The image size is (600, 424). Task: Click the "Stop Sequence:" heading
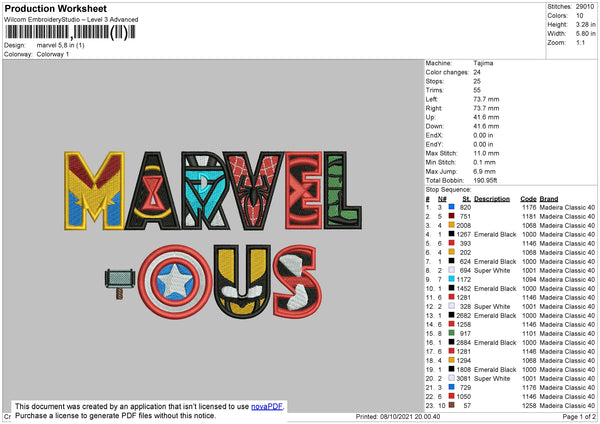448,189
